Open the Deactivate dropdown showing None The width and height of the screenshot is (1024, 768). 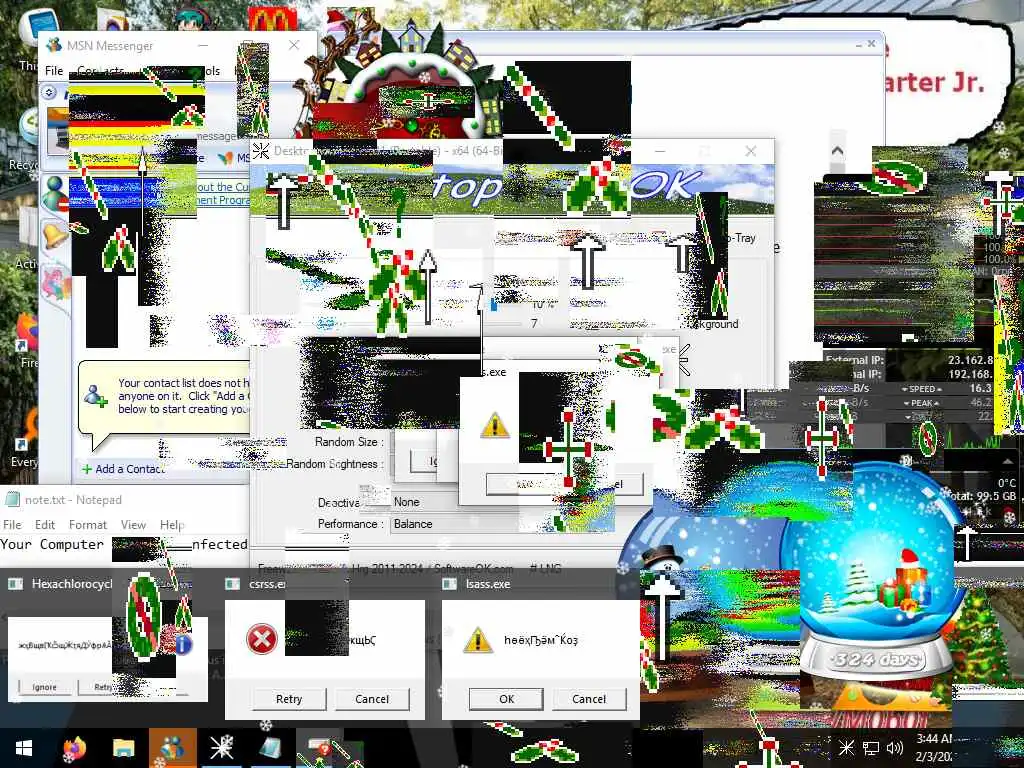click(x=456, y=502)
